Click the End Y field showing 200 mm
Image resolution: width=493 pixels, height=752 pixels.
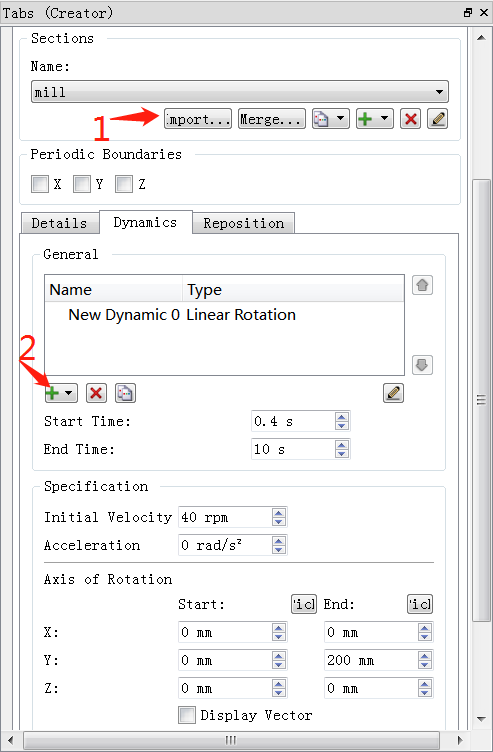click(371, 660)
